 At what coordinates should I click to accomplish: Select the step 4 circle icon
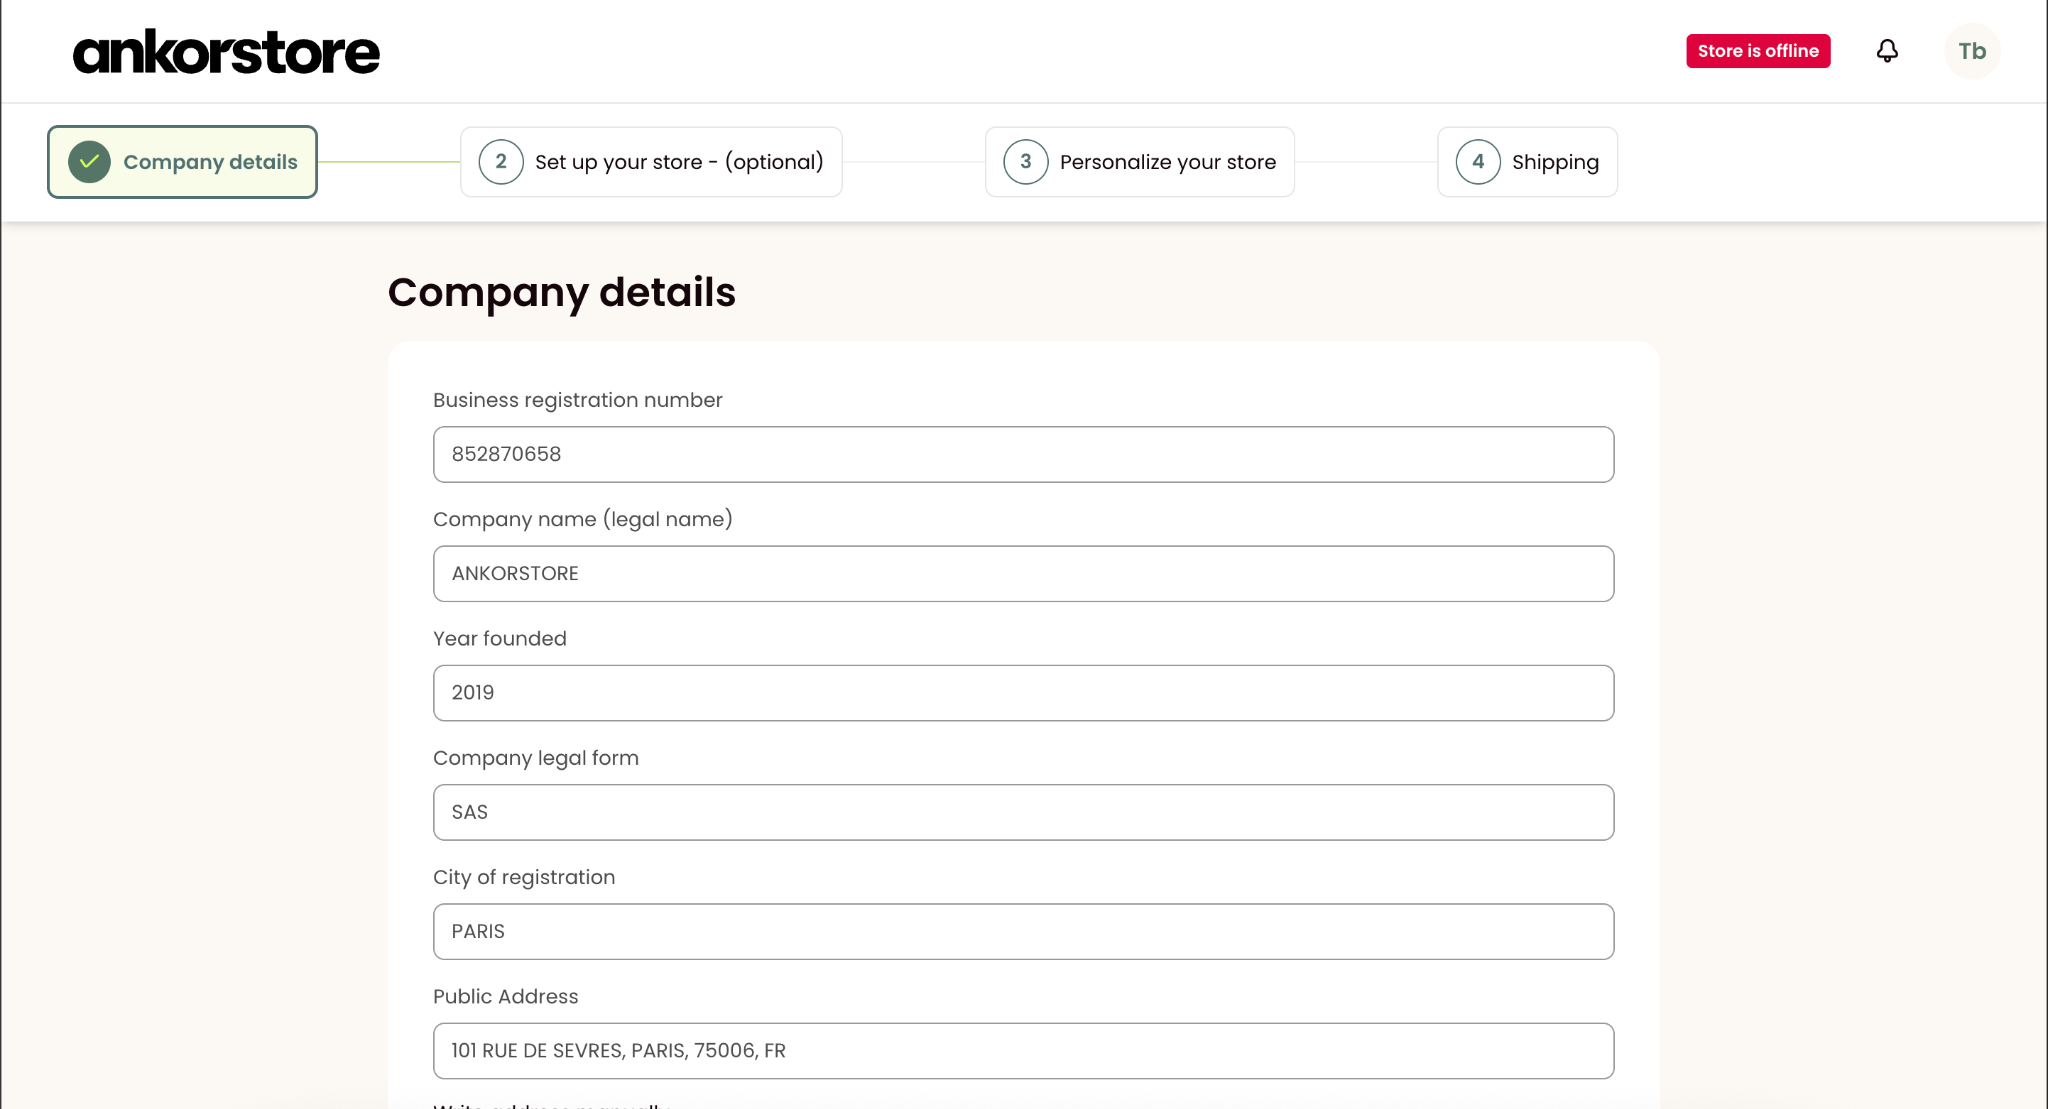pyautogui.click(x=1478, y=162)
